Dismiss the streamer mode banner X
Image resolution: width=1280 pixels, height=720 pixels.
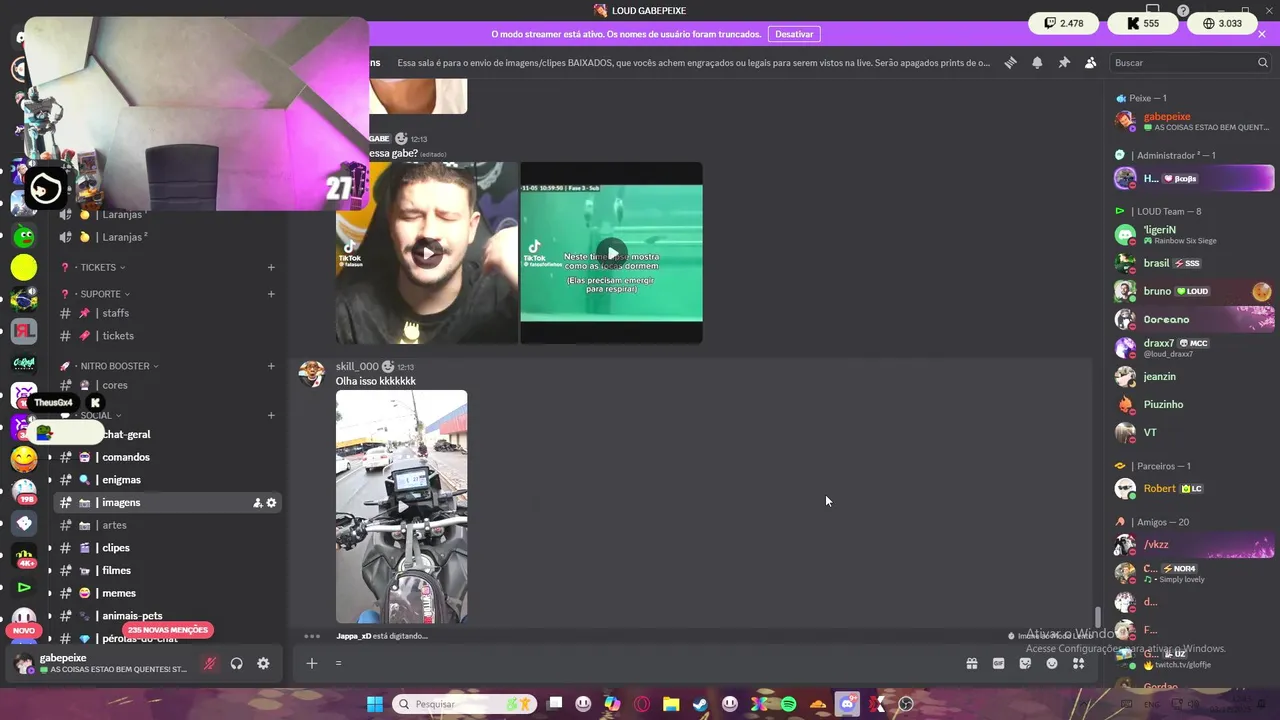point(1261,34)
